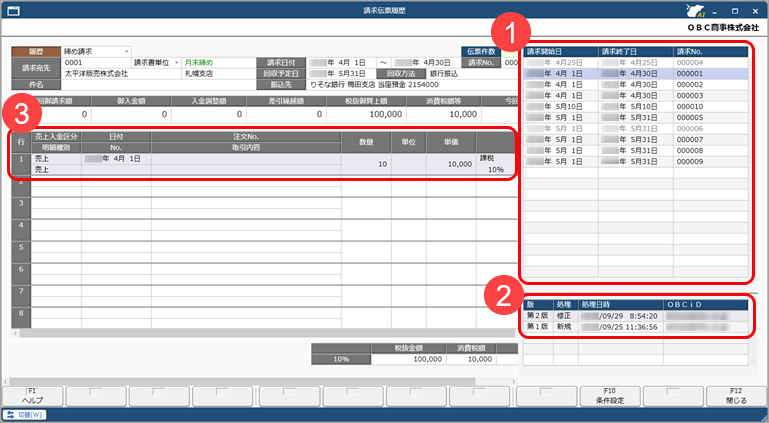Select 第2版 修正 history row

[x=636, y=316]
